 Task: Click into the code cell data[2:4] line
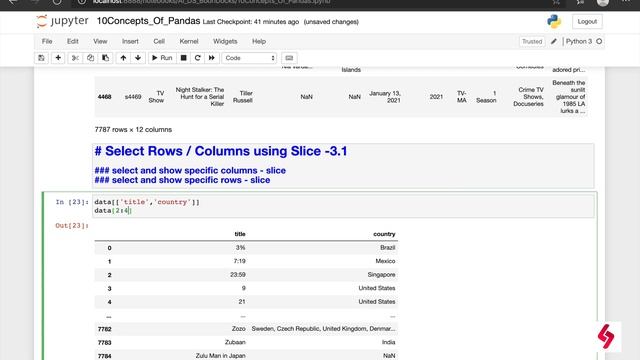click(x=113, y=211)
